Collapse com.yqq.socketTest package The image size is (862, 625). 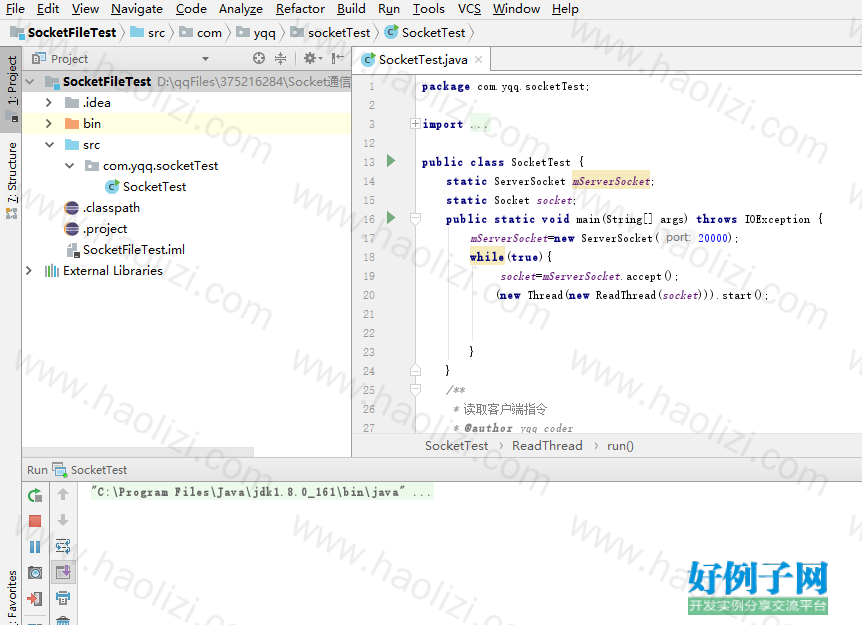pos(70,166)
